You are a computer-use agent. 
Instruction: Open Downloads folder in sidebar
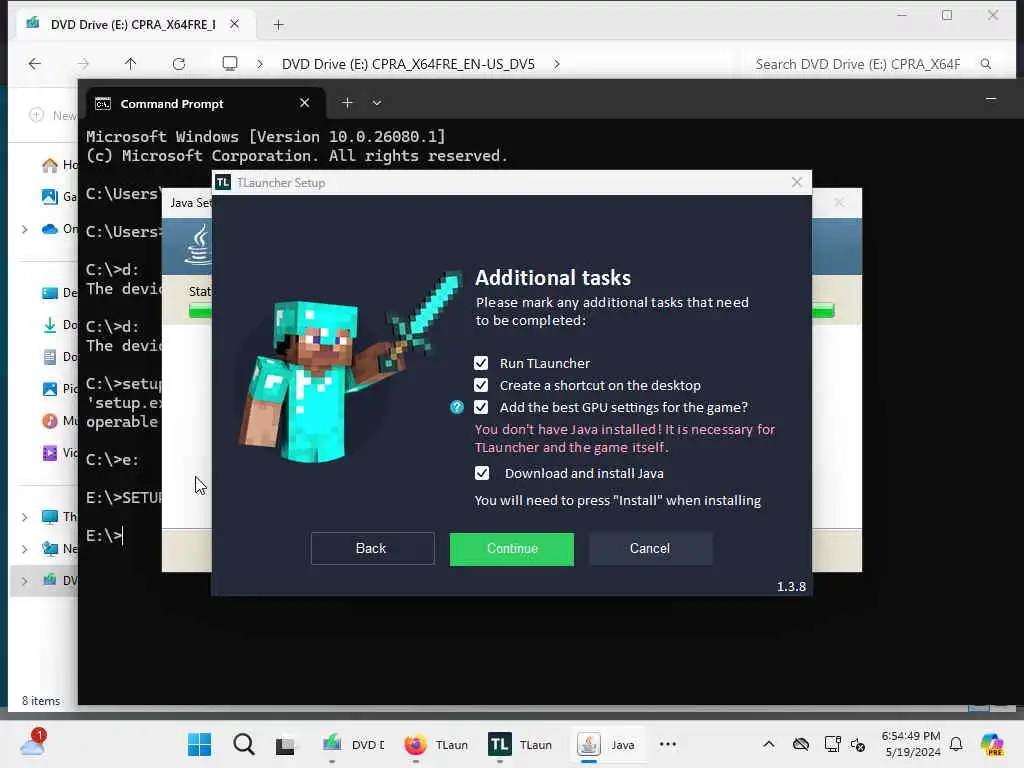59,325
